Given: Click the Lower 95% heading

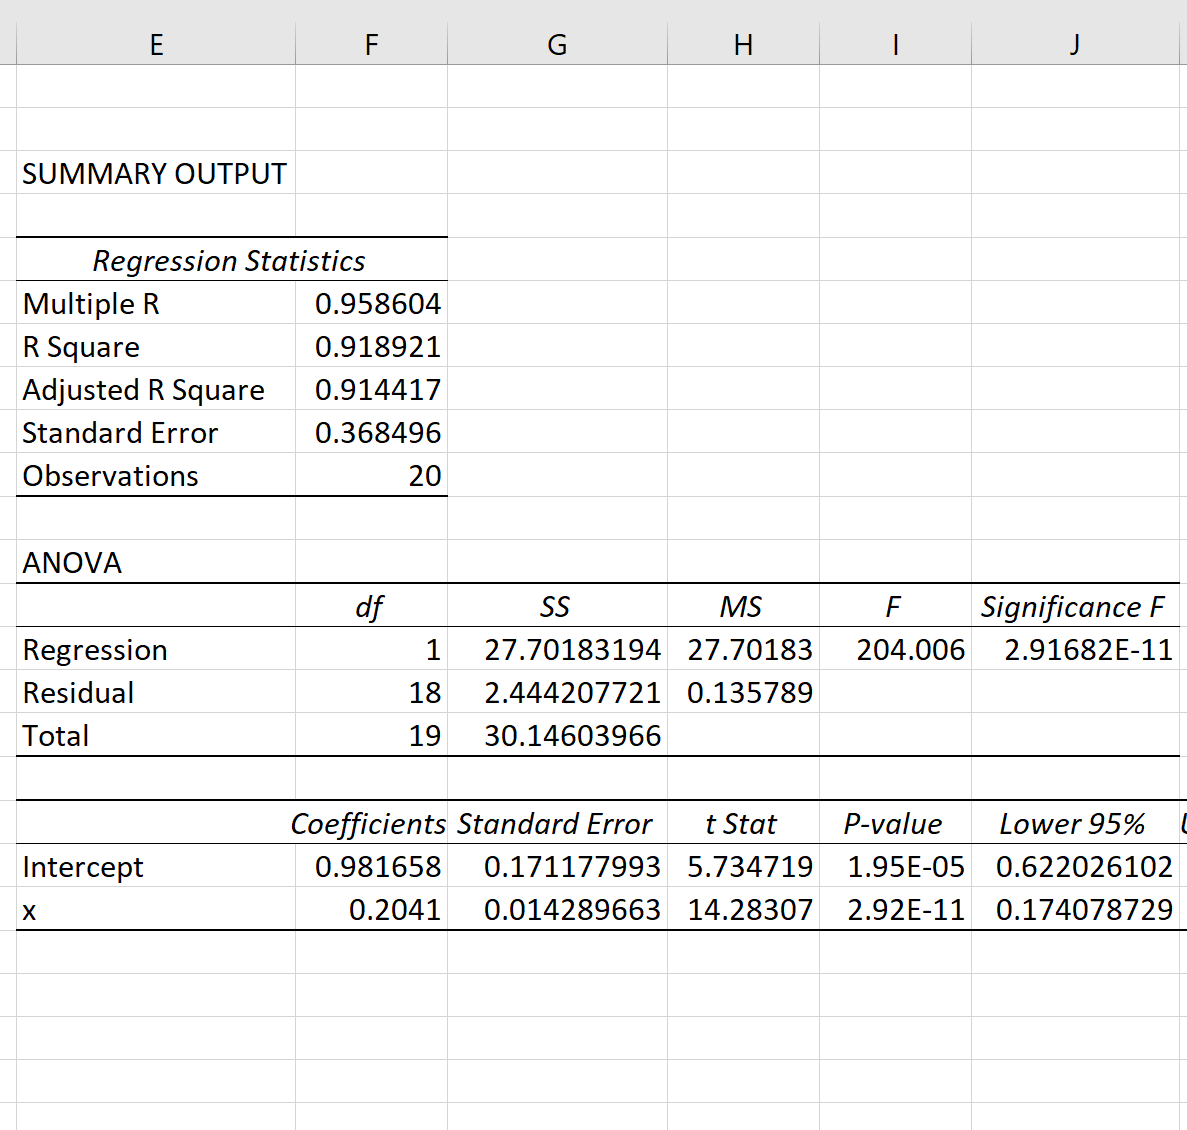Looking at the screenshot, I should point(1076,823).
